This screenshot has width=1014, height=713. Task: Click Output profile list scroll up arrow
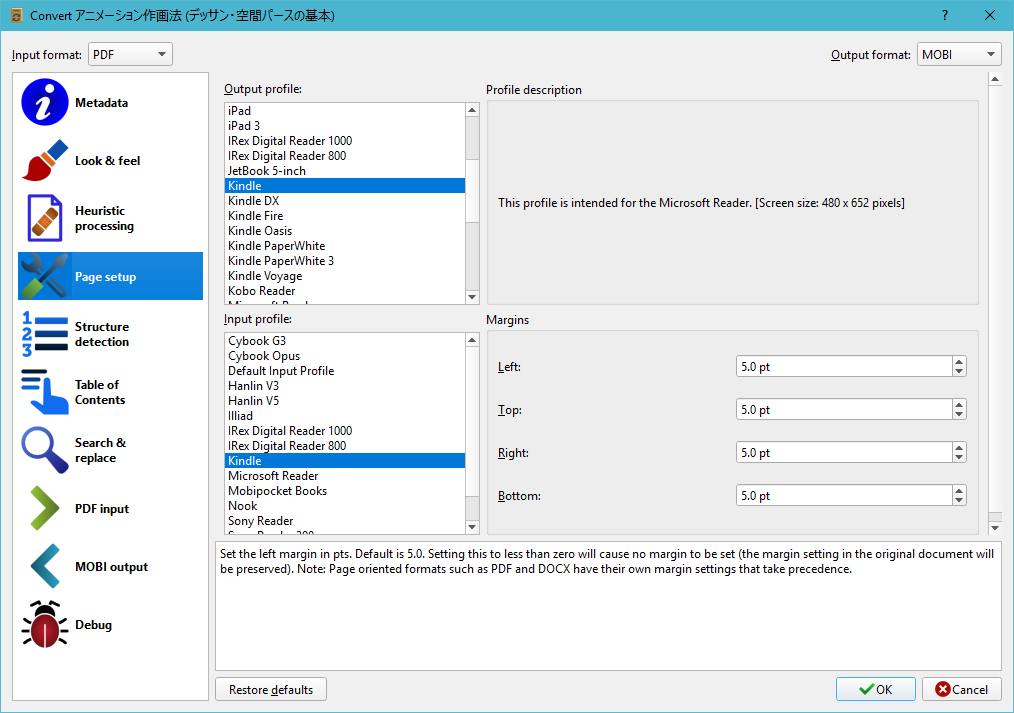pyautogui.click(x=472, y=110)
